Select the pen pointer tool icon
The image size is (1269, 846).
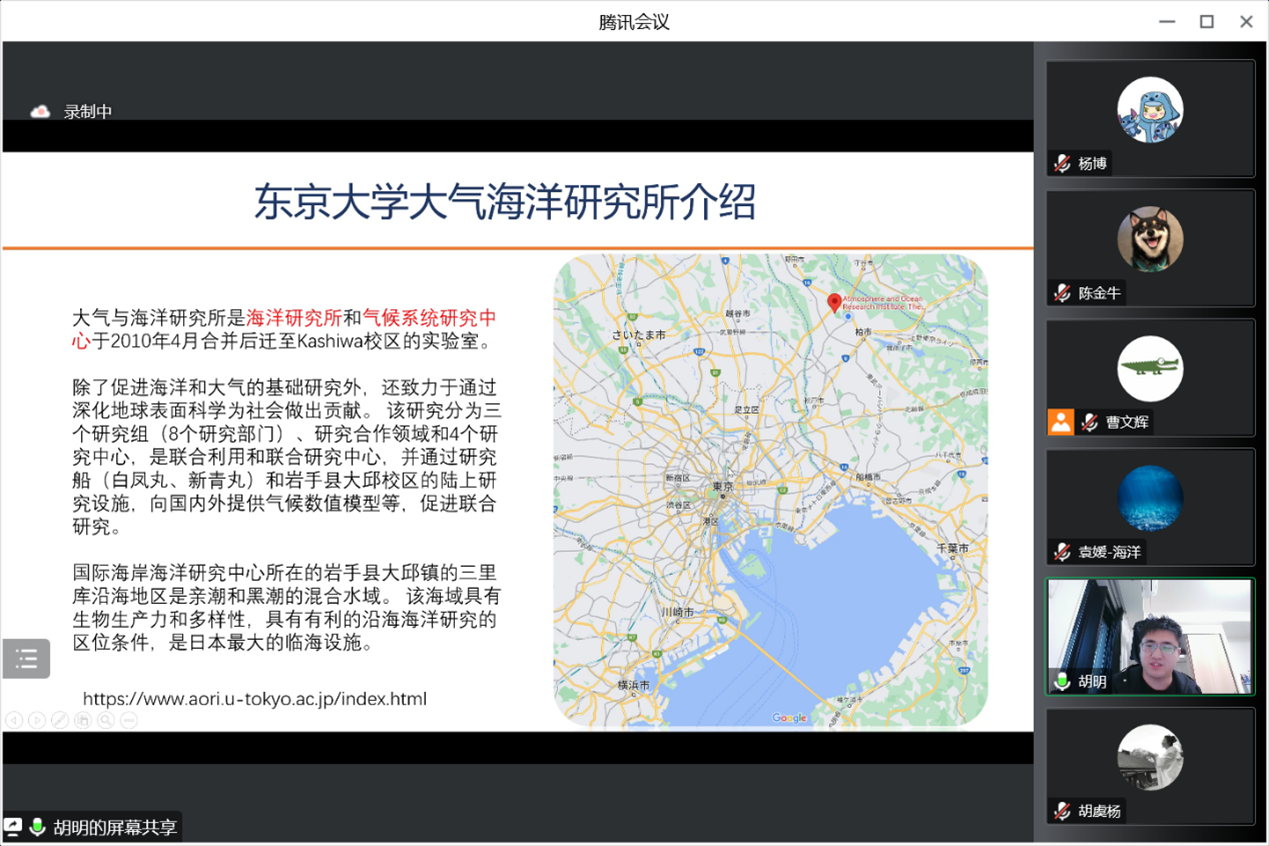click(x=60, y=720)
